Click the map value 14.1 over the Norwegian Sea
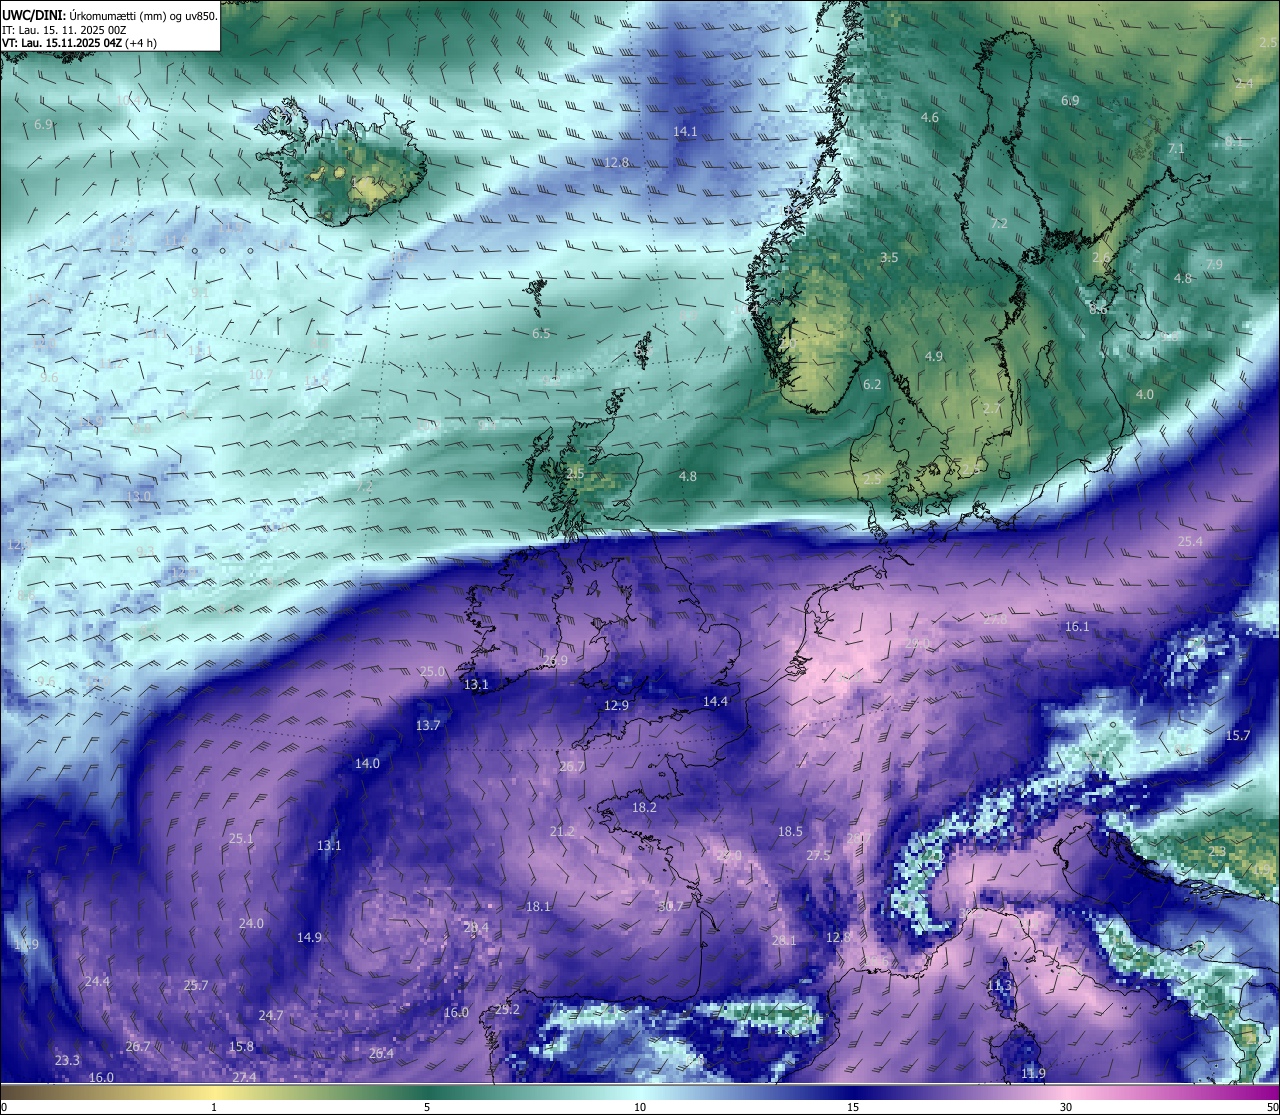1280x1115 pixels. (685, 132)
